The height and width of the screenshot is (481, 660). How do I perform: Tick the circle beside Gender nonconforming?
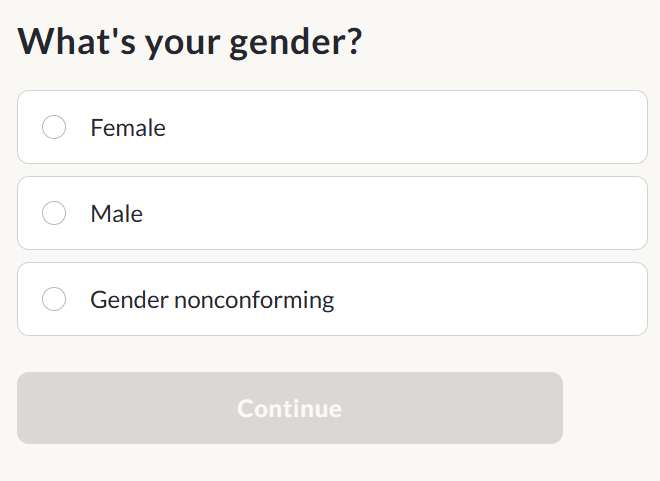(x=54, y=299)
